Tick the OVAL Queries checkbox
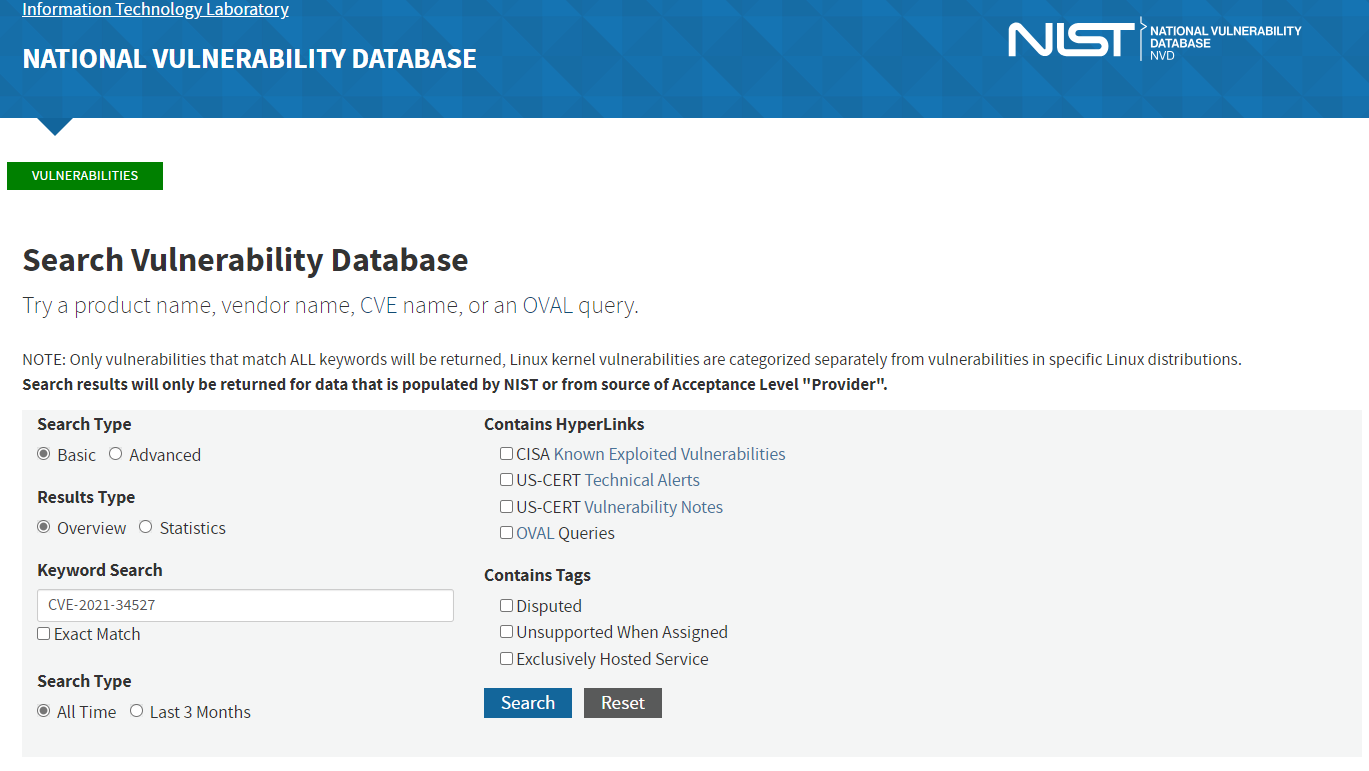The height and width of the screenshot is (771, 1369). click(507, 533)
